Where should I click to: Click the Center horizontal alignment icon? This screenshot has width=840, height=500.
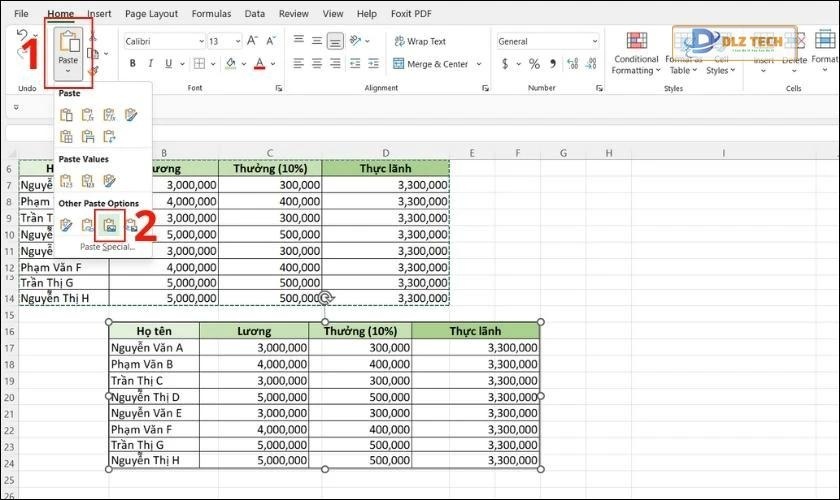click(317, 64)
